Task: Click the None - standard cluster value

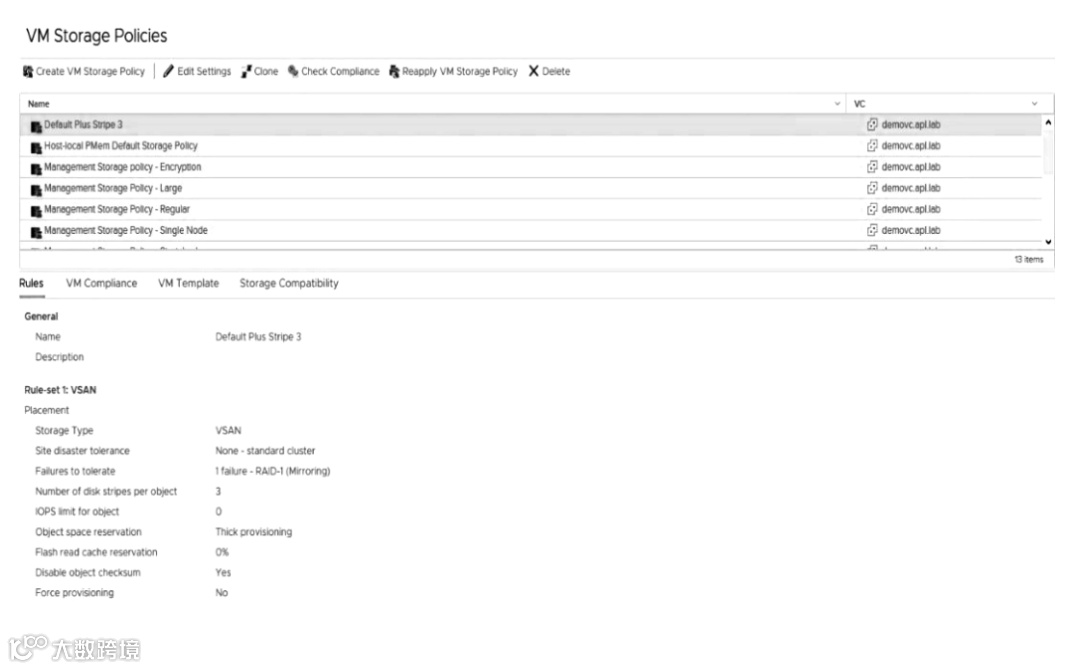Action: [x=265, y=451]
